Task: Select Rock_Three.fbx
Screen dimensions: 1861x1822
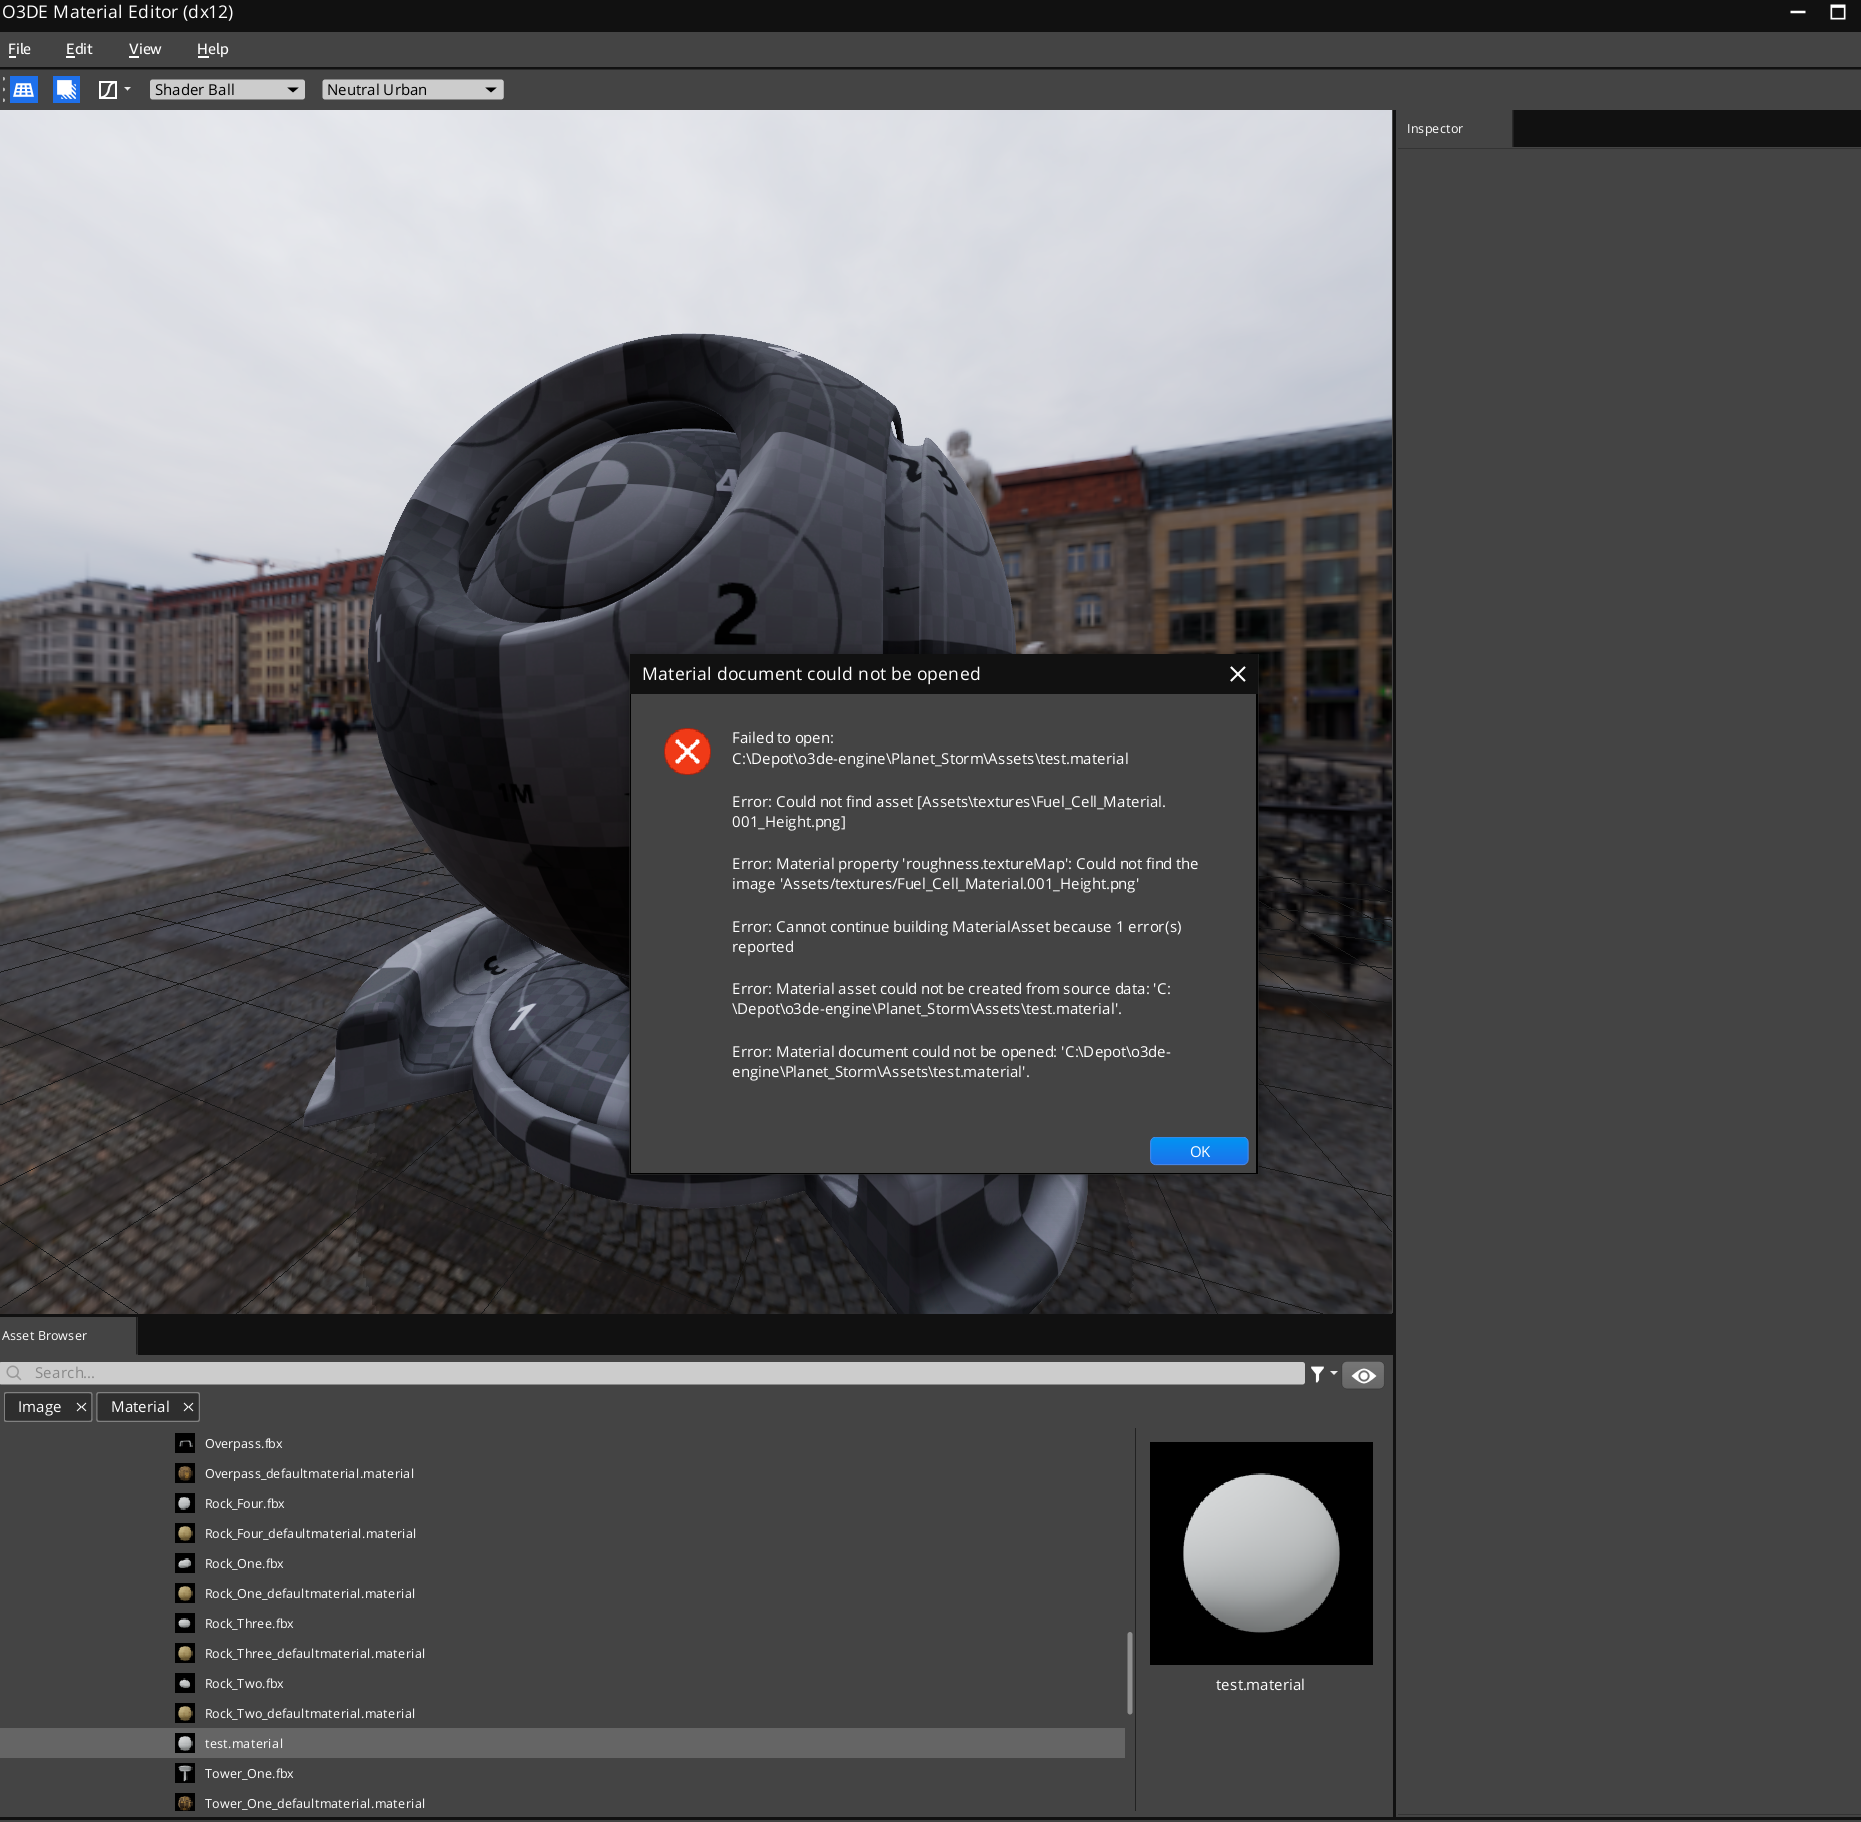Action: point(562,1624)
